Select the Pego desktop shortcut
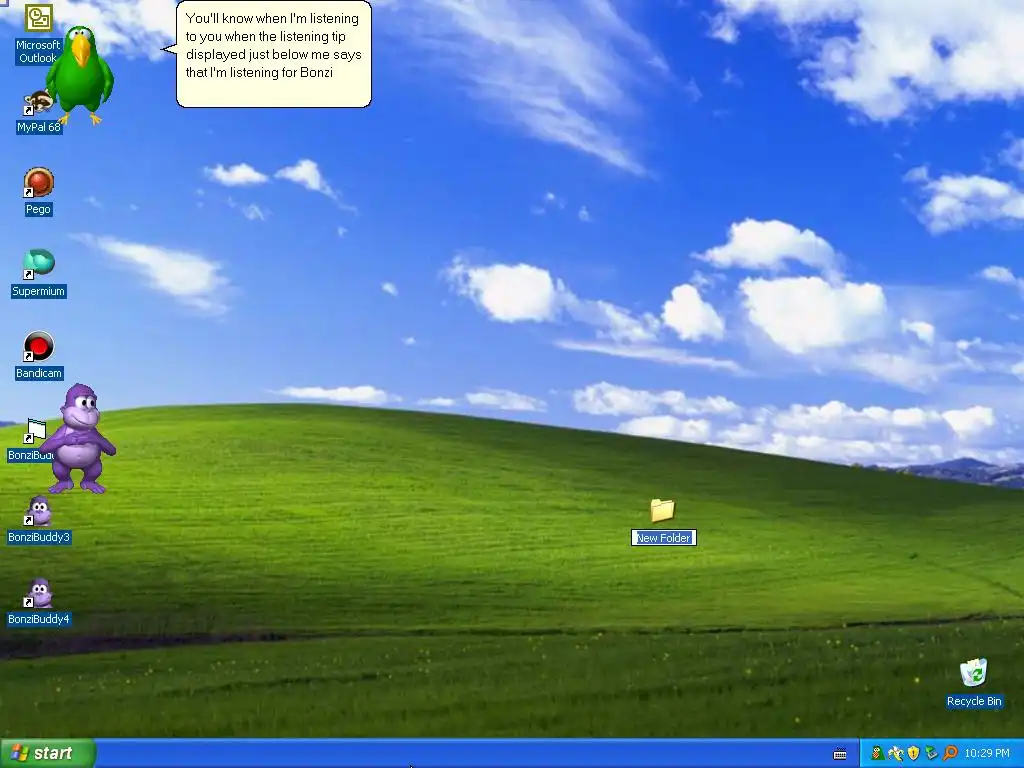The height and width of the screenshot is (768, 1024). [39, 183]
